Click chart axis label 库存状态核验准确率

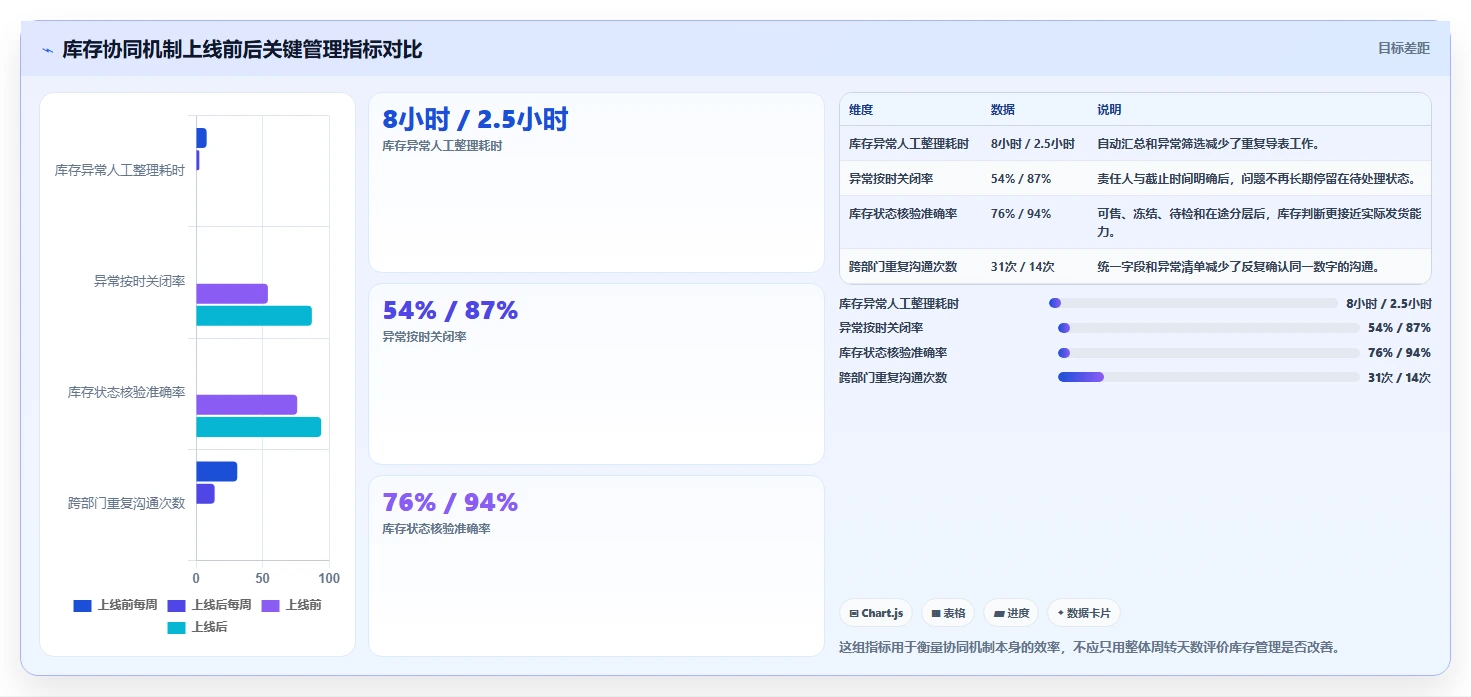127,393
